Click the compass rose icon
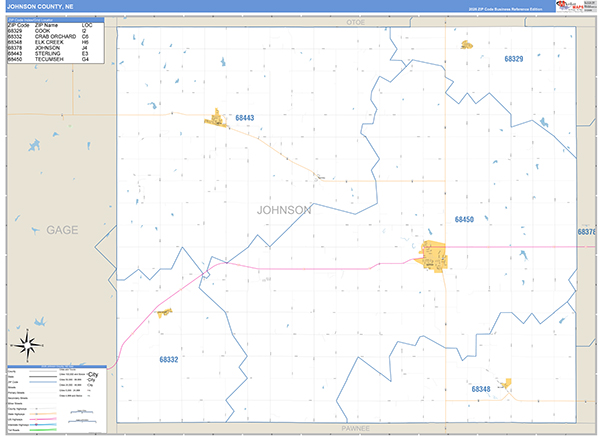Image resolution: width=600 pixels, height=436 pixels. coord(28,345)
